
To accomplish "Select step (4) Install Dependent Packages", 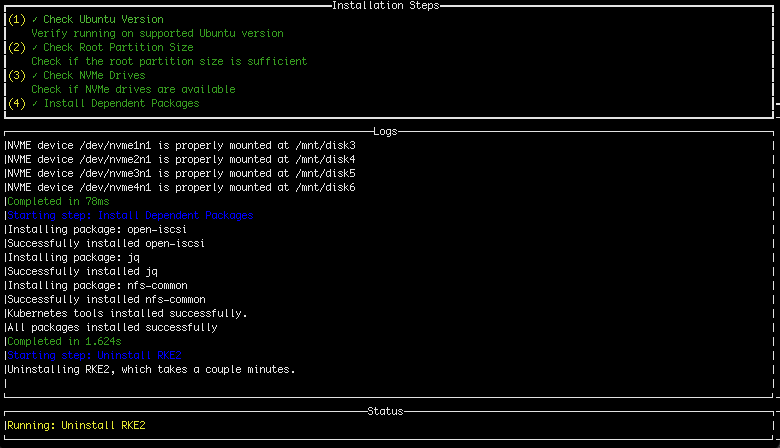I will pyautogui.click(x=104, y=103).
